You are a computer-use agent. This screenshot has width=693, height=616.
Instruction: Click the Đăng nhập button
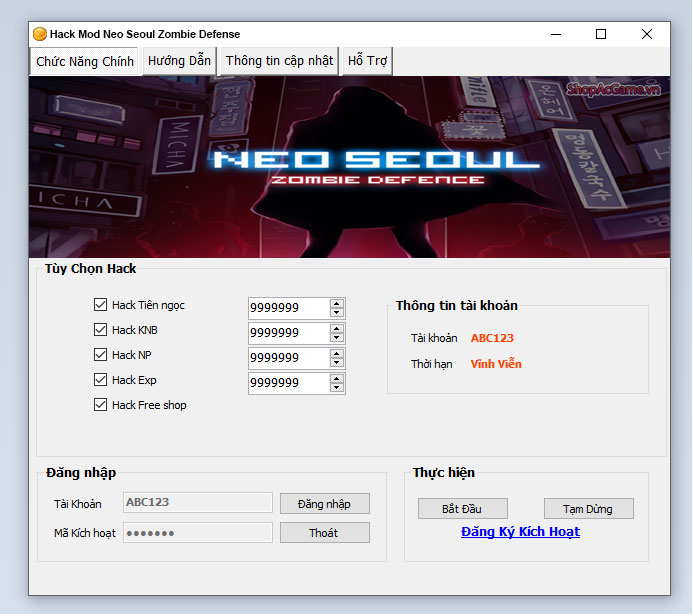(325, 504)
